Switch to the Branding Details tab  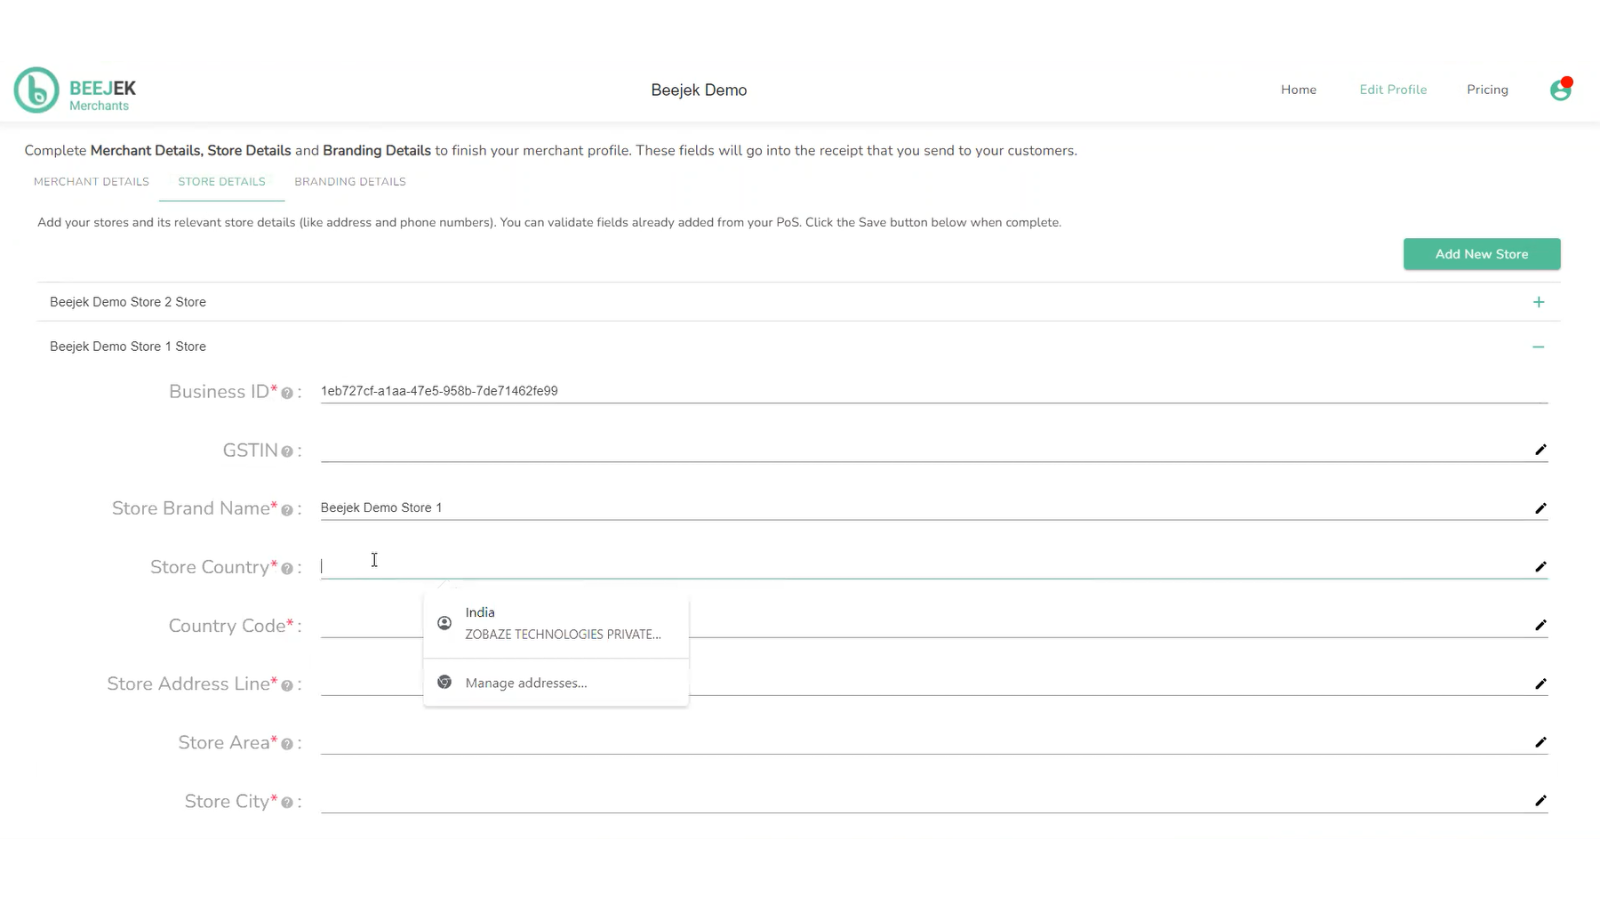[x=349, y=181]
